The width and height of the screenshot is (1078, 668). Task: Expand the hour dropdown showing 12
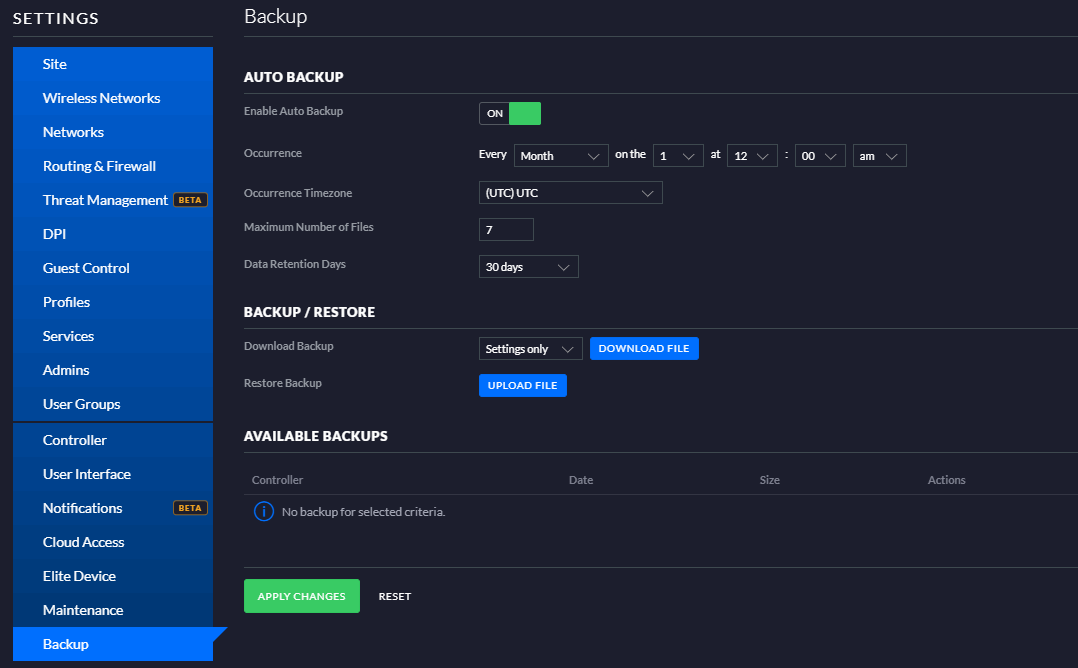(x=752, y=156)
